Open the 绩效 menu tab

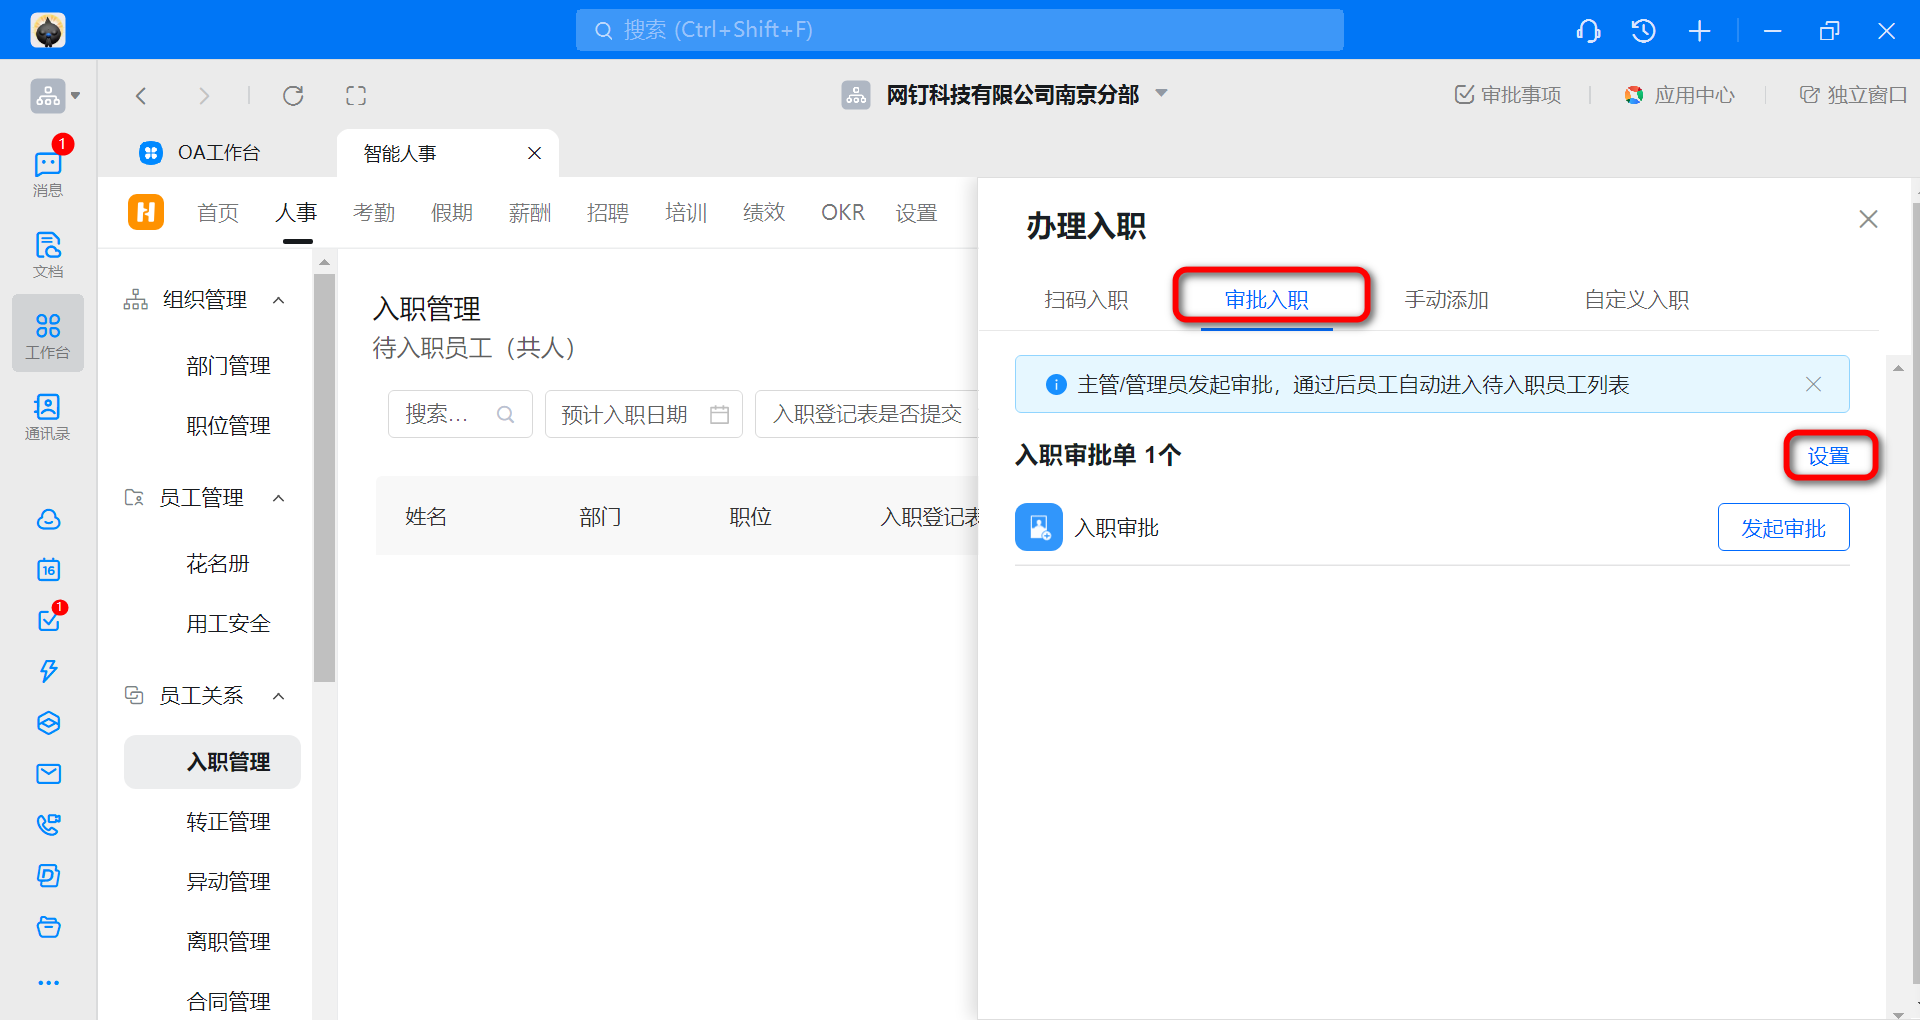(x=764, y=213)
